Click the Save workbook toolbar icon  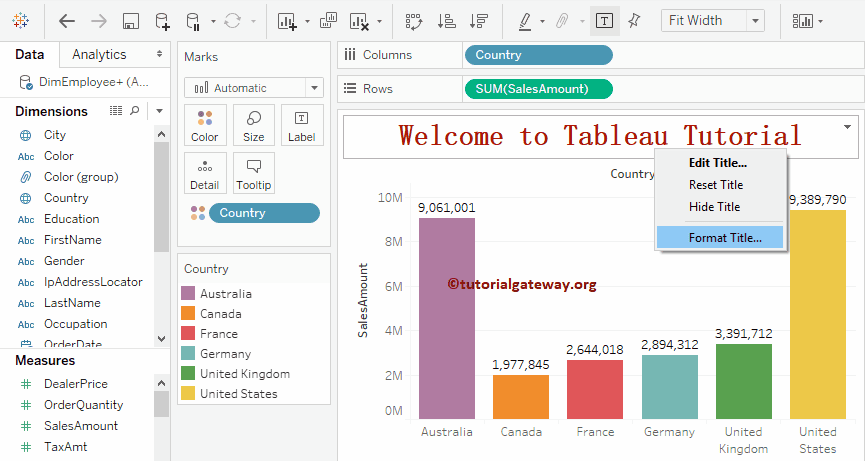coord(130,21)
